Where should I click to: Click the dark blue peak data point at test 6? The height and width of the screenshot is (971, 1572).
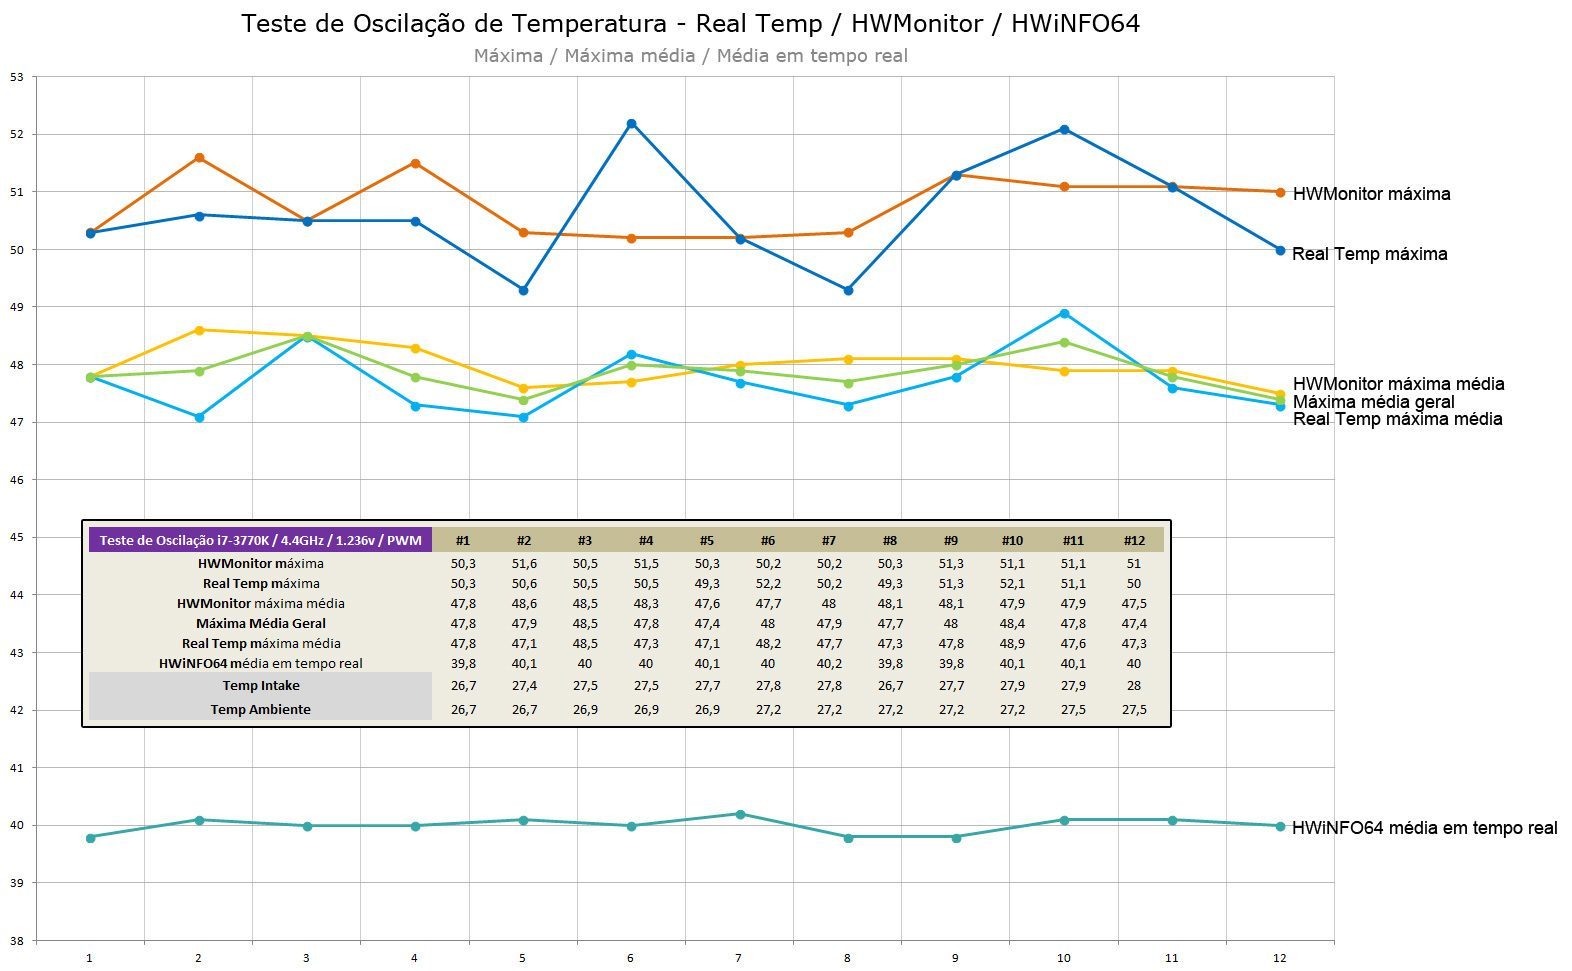[x=631, y=124]
